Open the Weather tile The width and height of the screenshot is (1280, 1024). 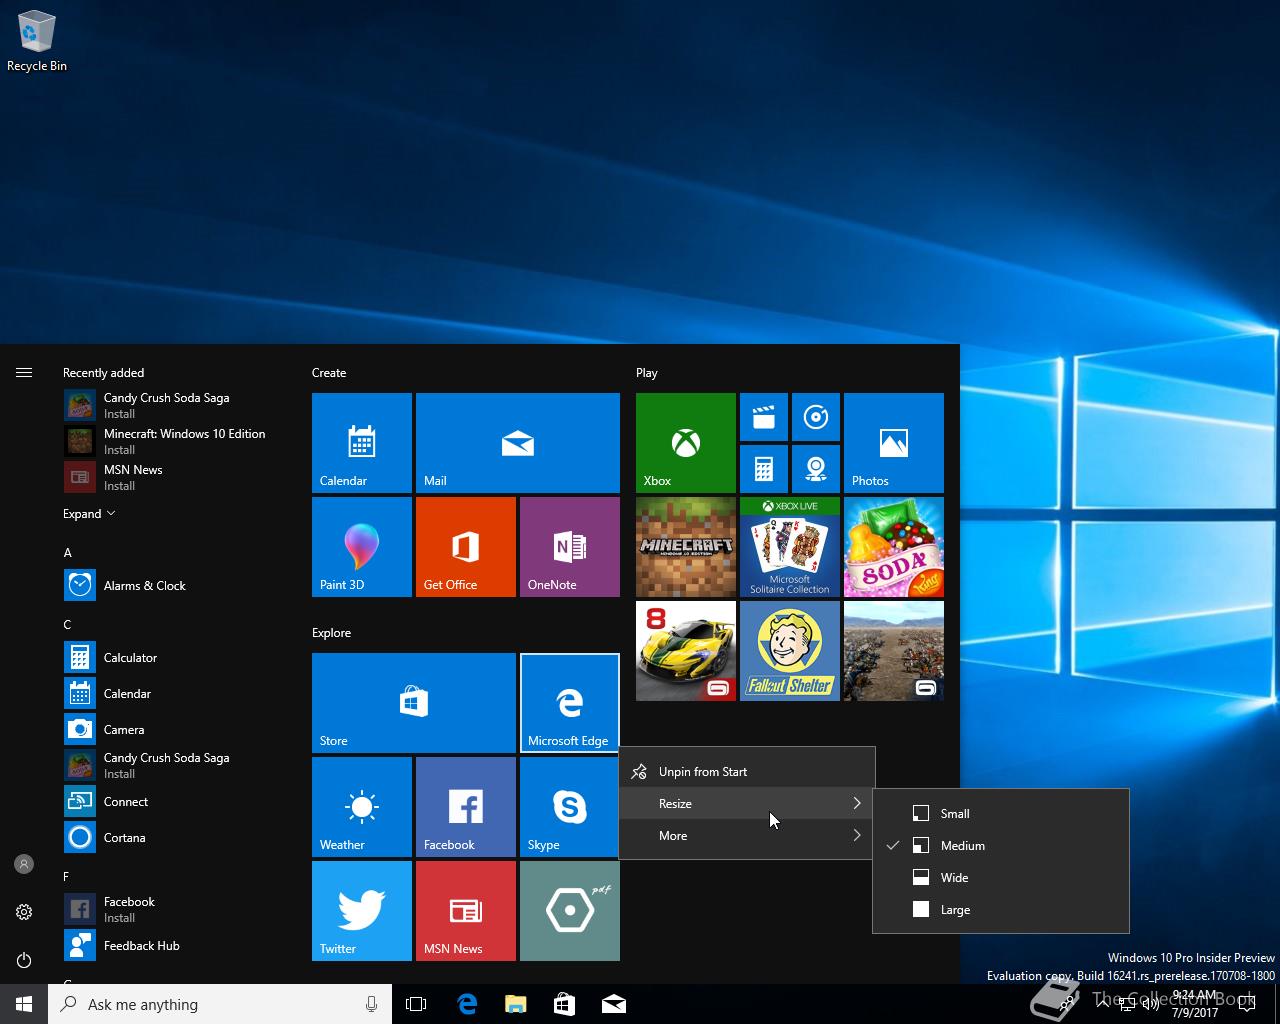tap(362, 807)
